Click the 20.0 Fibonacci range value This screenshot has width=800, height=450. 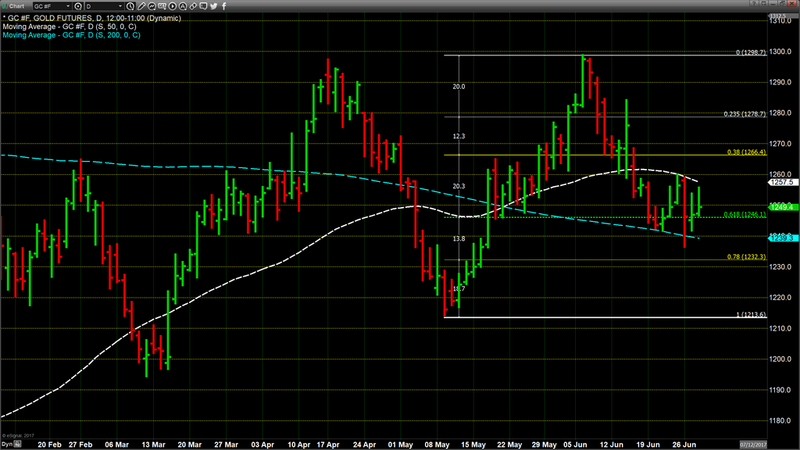(459, 87)
